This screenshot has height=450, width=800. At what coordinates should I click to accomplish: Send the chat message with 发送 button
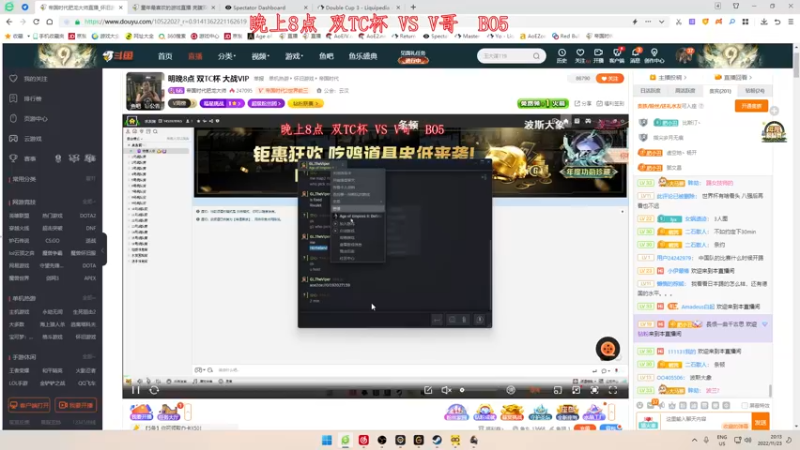pyautogui.click(x=761, y=422)
